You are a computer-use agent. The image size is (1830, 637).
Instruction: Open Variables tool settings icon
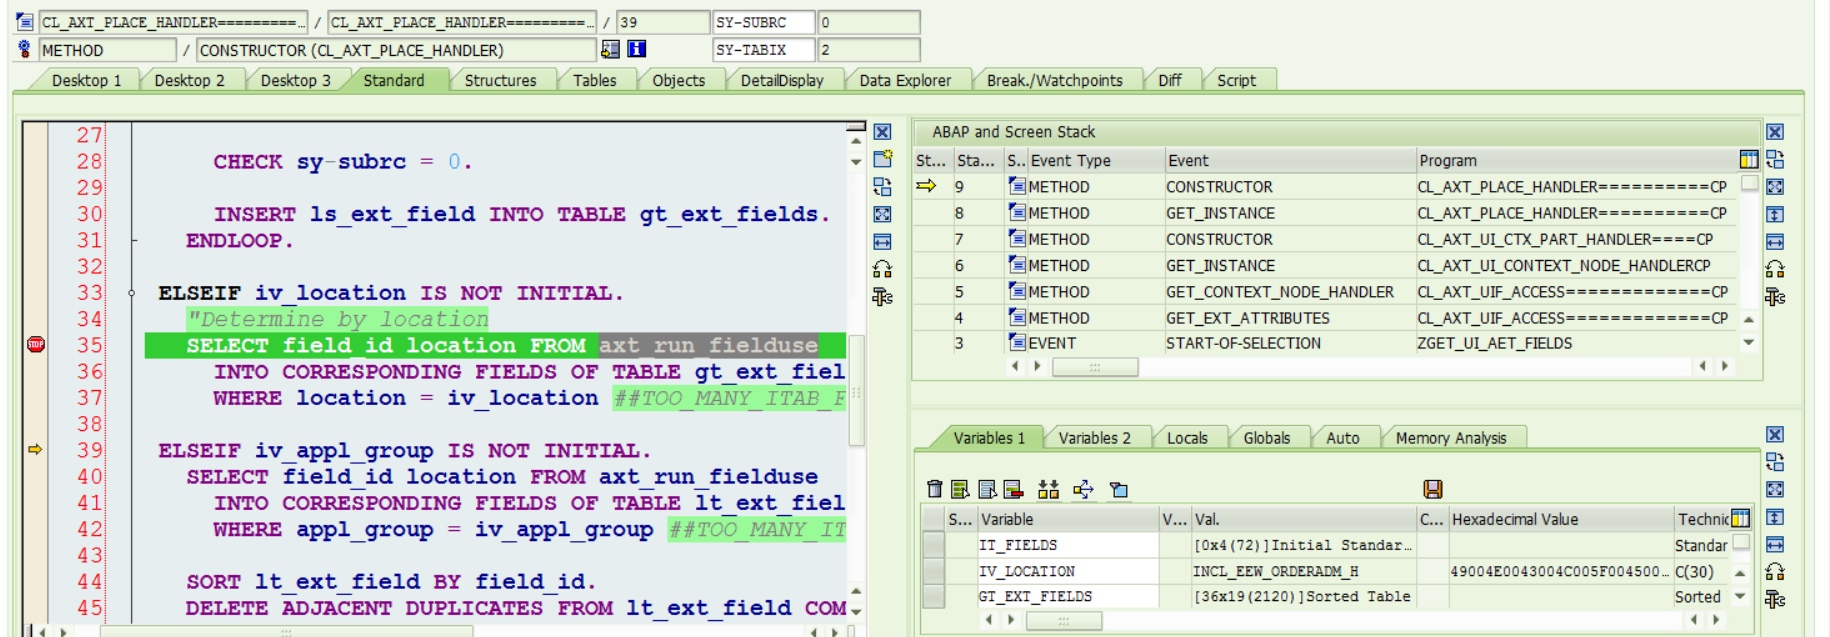point(1774,599)
